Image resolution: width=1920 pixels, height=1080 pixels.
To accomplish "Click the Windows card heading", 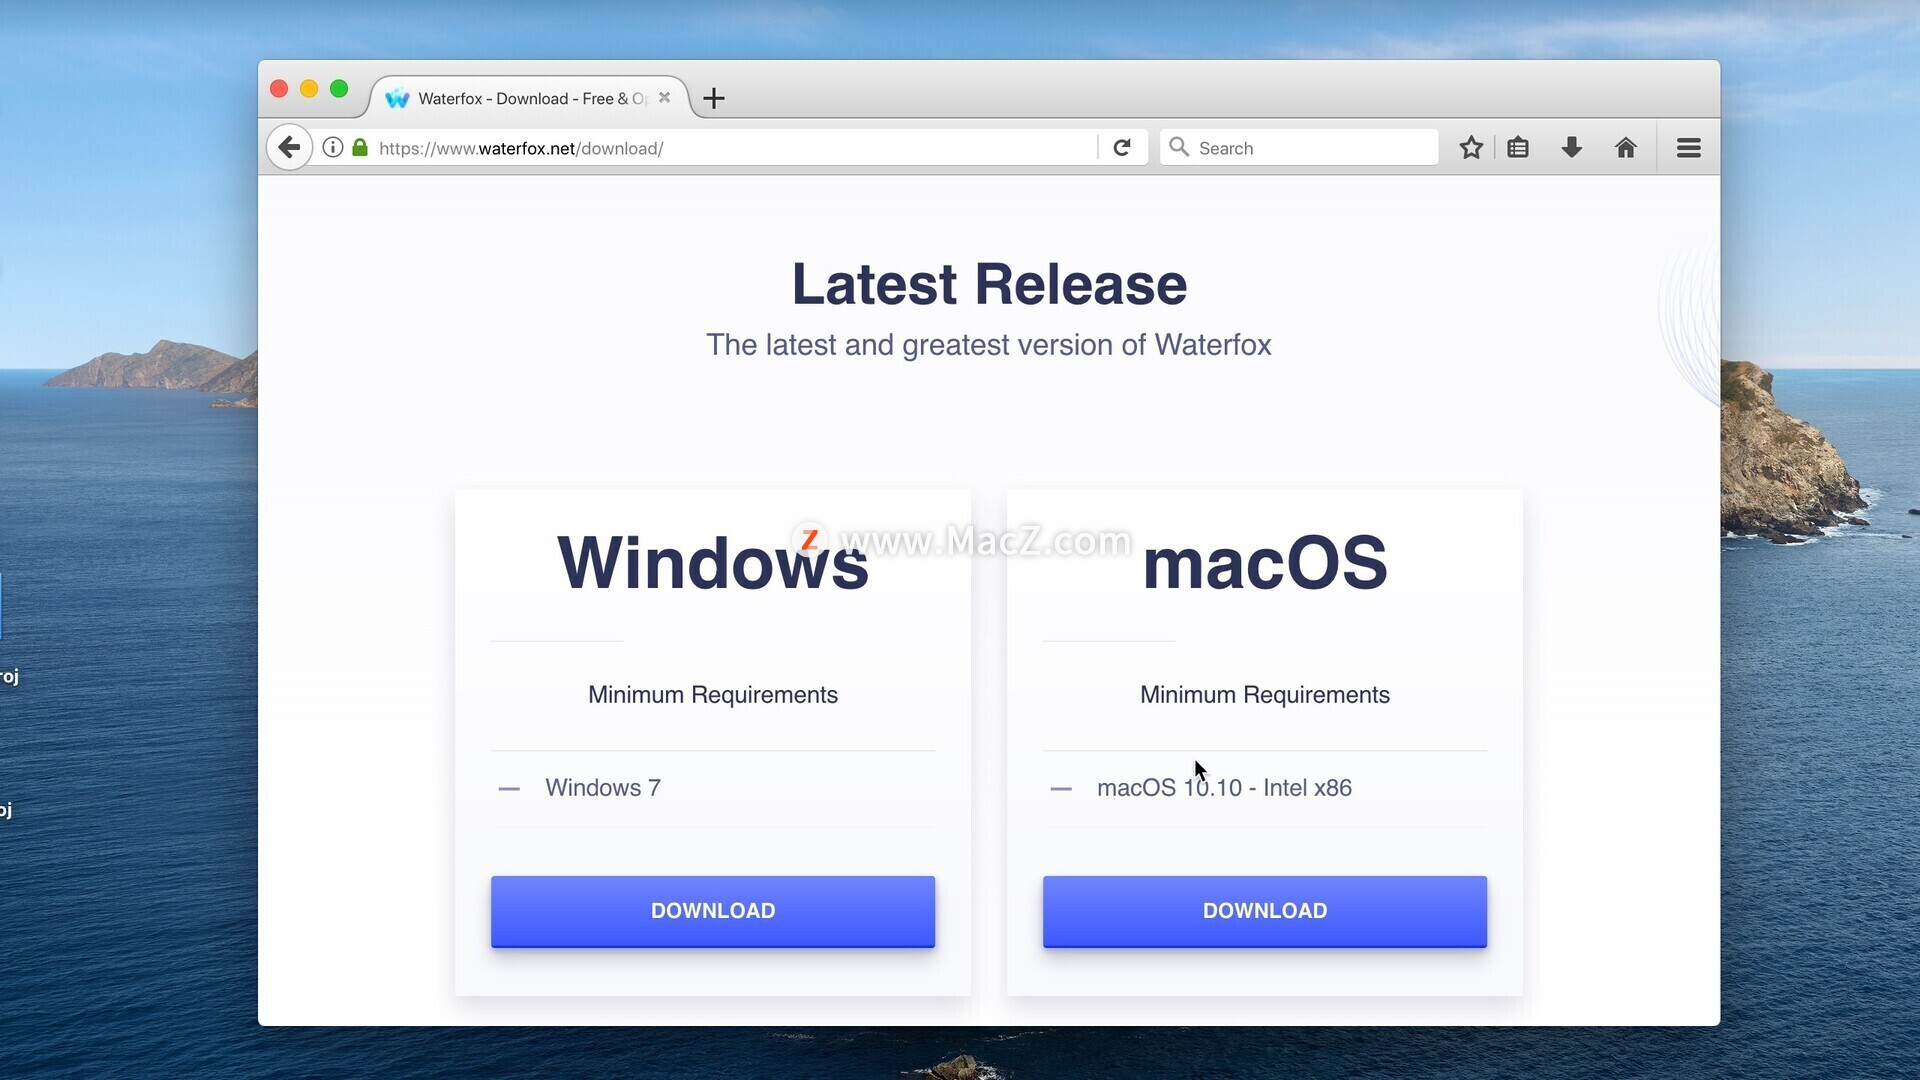I will pos(713,563).
